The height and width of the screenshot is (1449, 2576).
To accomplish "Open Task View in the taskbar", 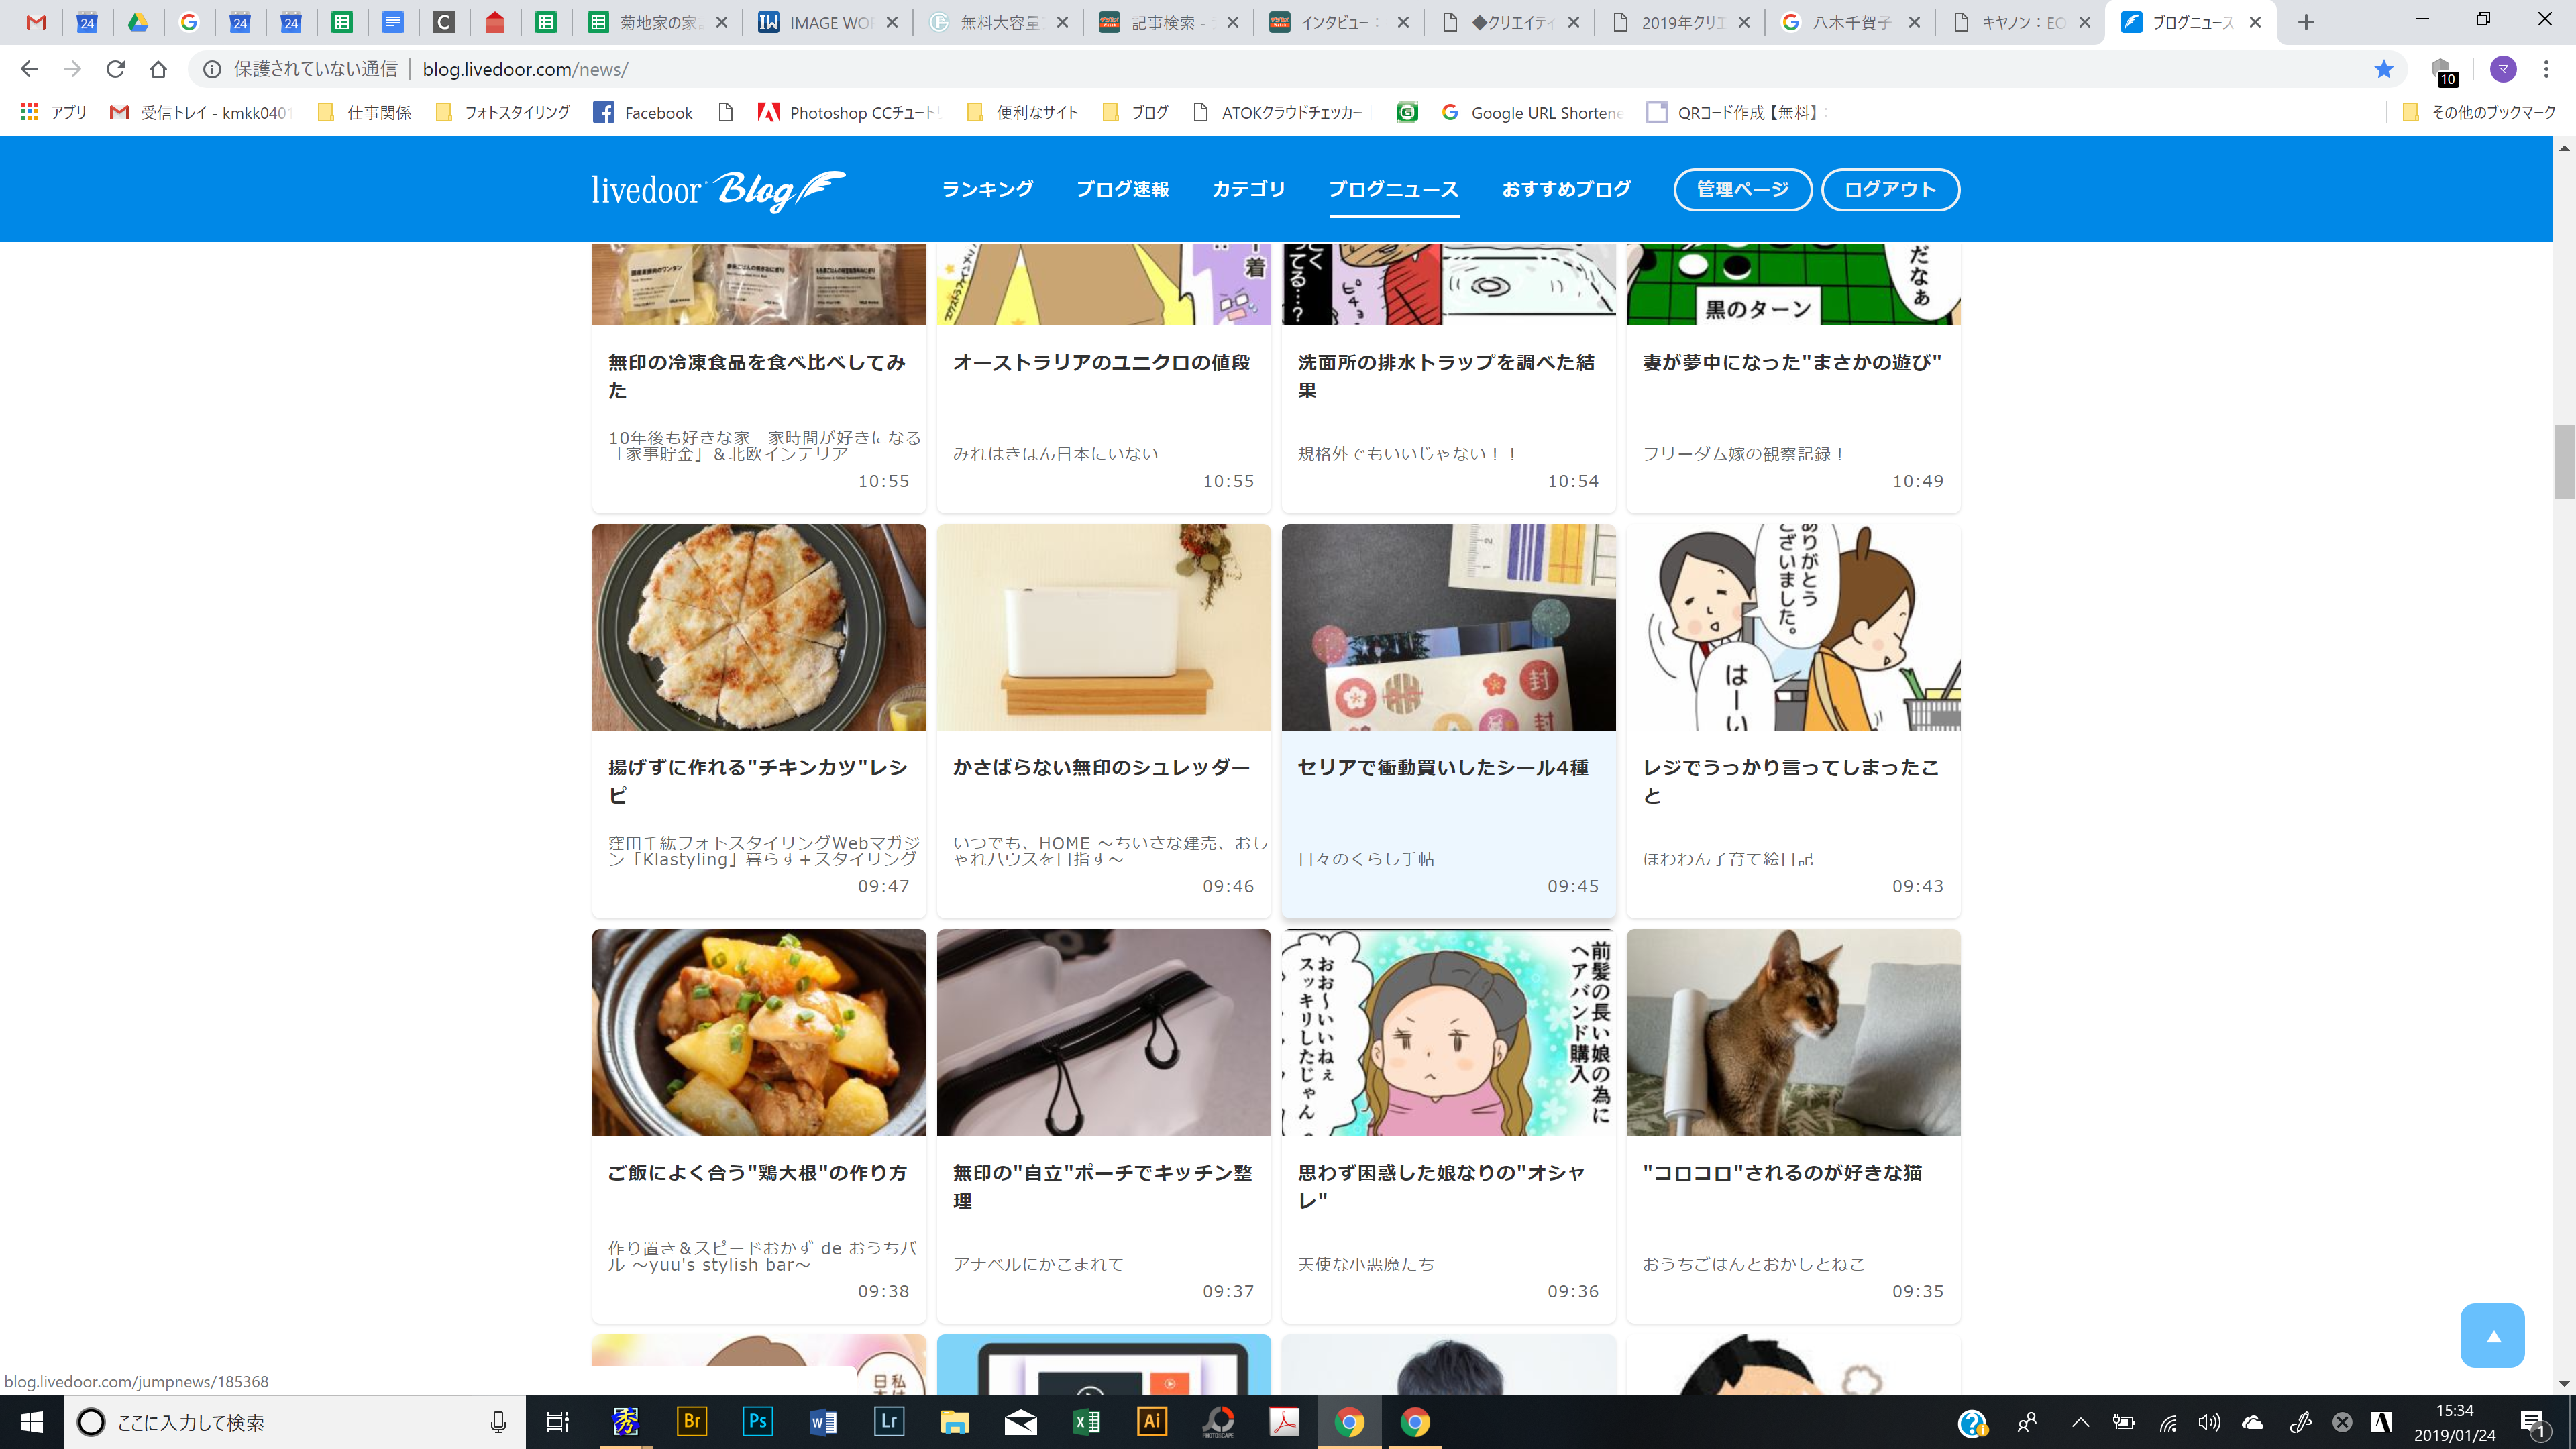I will (557, 1422).
